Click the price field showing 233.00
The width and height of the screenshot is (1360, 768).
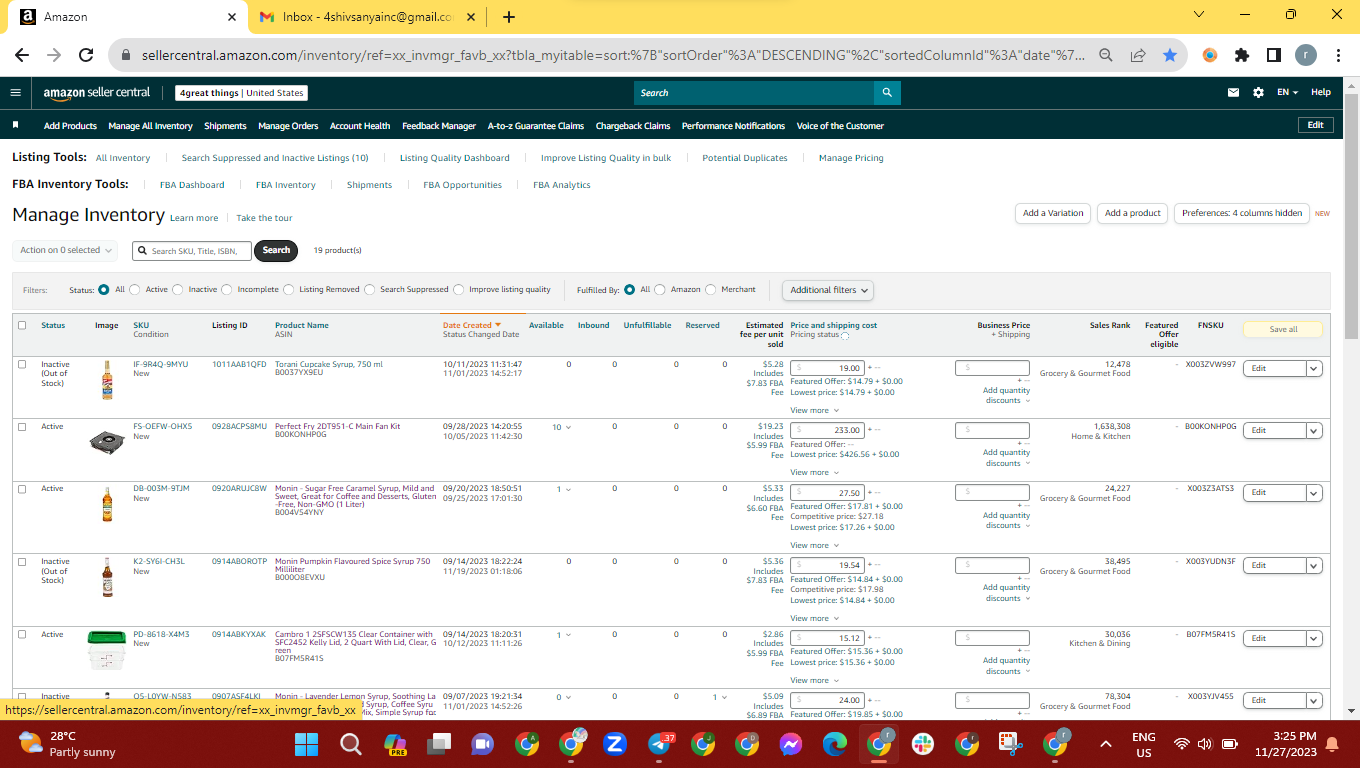tap(828, 430)
